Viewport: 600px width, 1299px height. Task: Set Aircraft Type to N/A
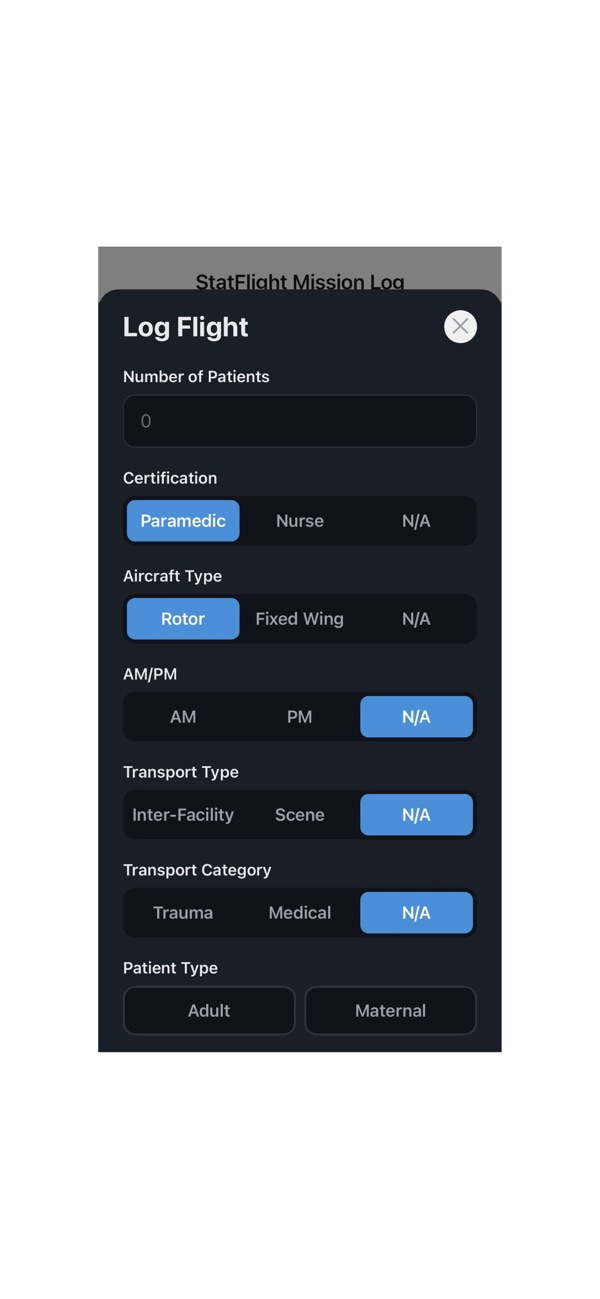pos(416,619)
